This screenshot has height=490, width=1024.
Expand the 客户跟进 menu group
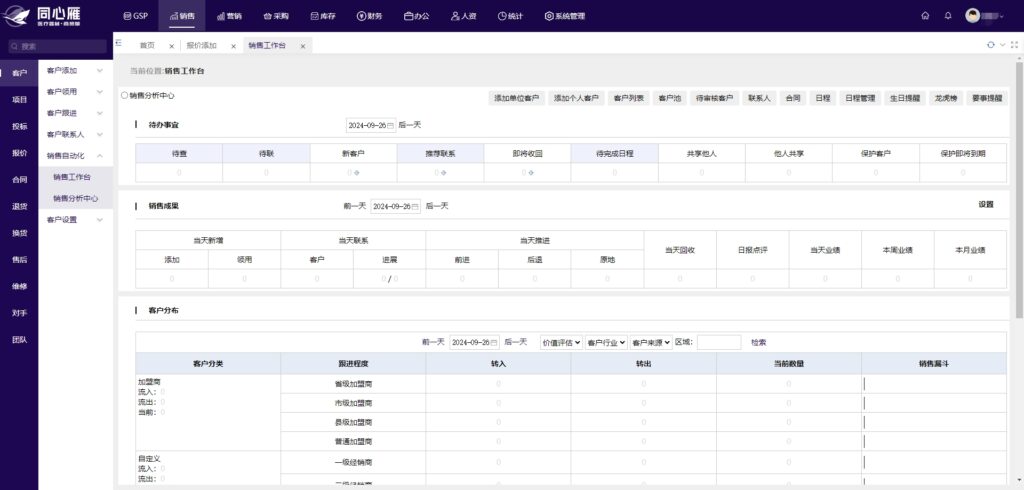click(74, 113)
